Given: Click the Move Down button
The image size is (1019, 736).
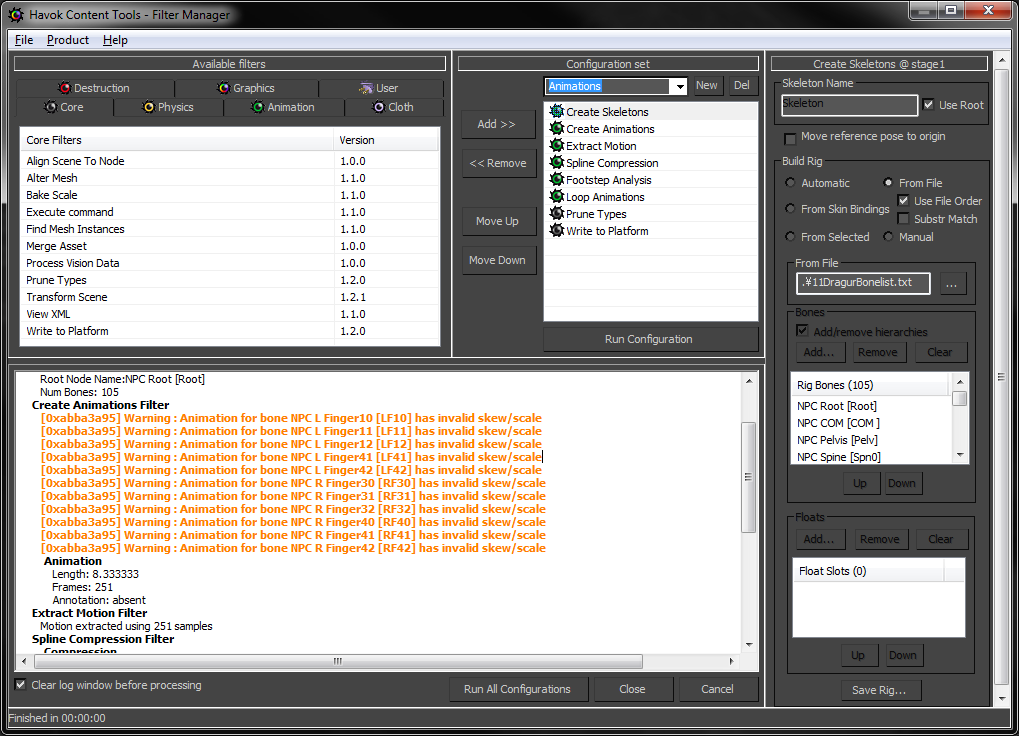Looking at the screenshot, I should coord(498,260).
